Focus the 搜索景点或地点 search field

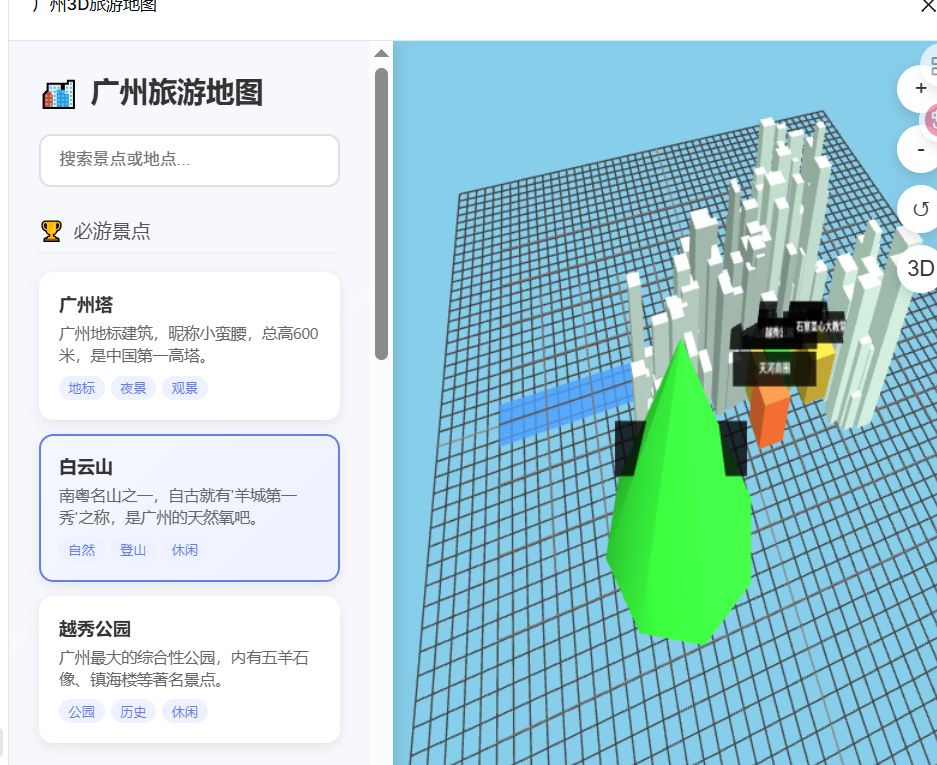189,160
